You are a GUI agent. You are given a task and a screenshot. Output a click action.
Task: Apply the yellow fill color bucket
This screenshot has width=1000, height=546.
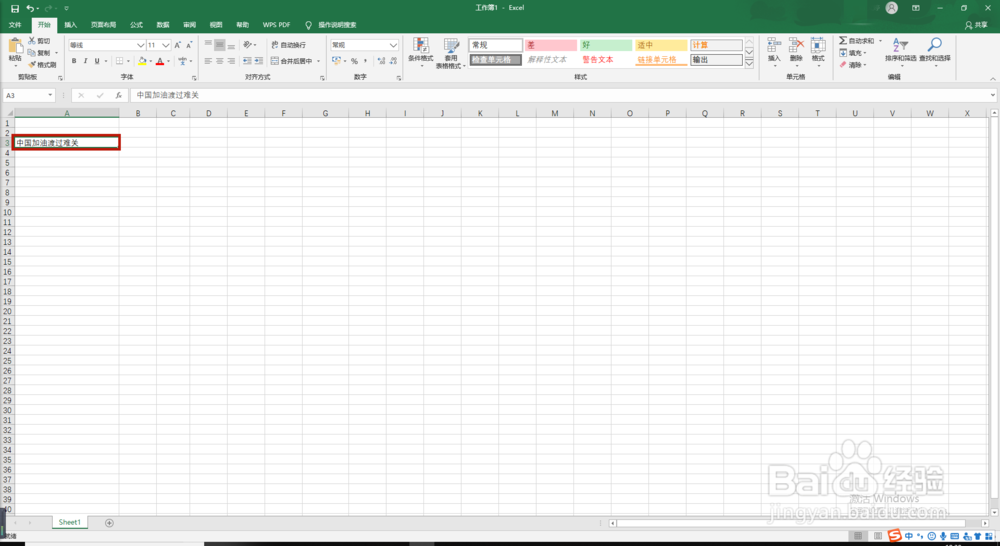(x=142, y=61)
